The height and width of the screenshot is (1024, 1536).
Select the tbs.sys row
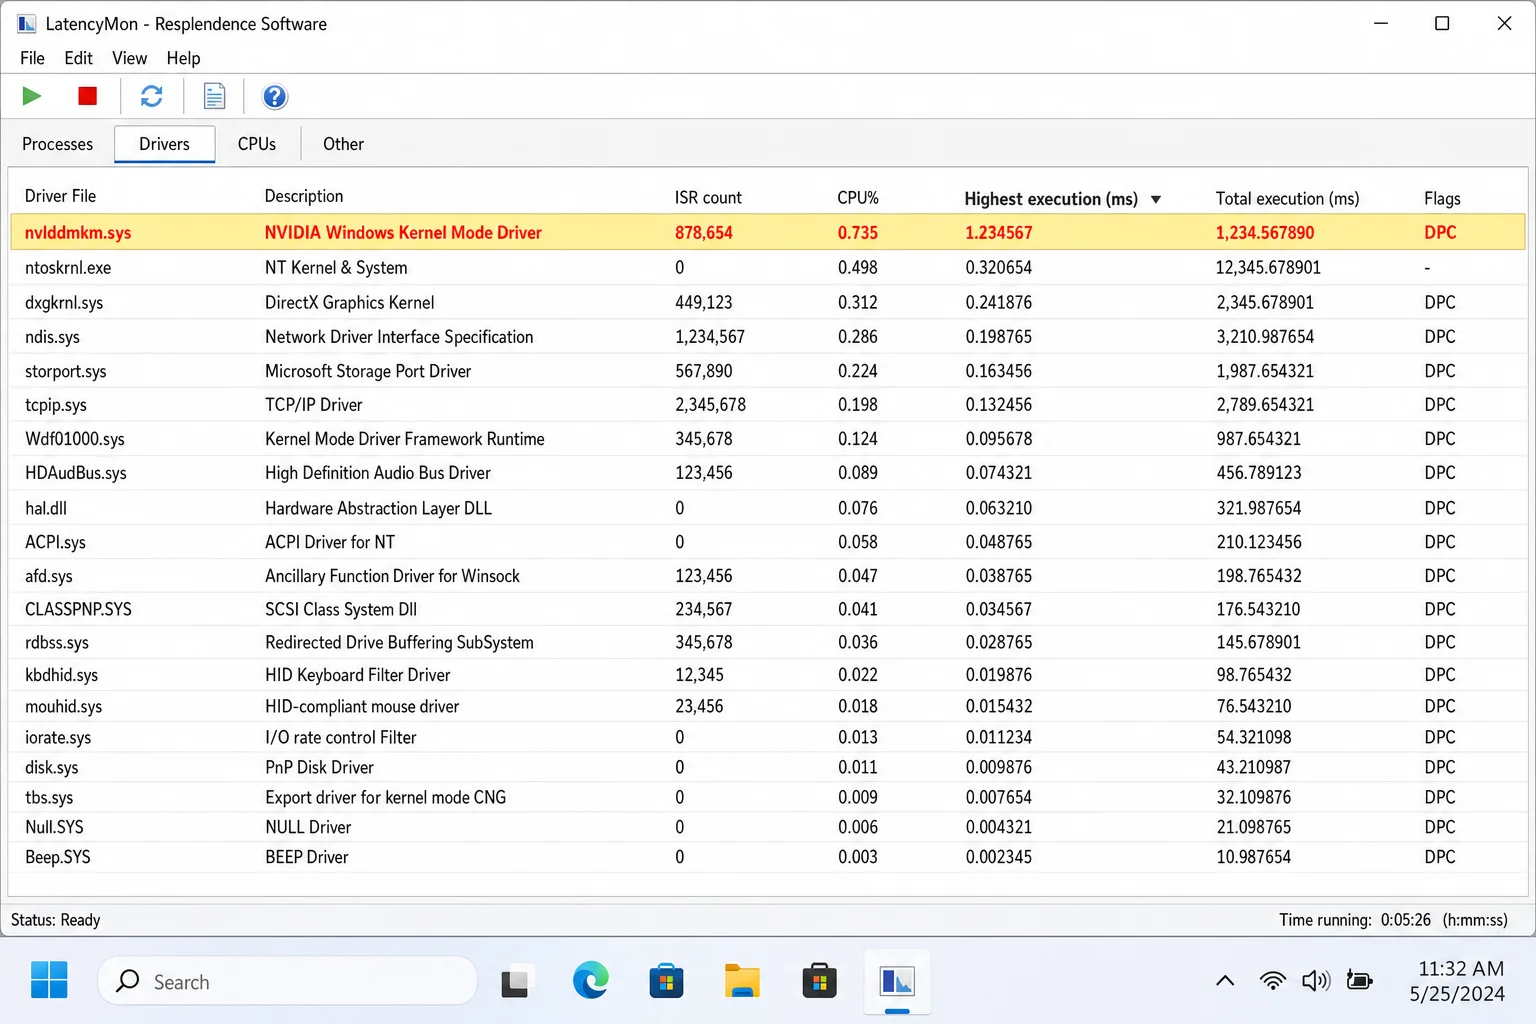click(767, 796)
